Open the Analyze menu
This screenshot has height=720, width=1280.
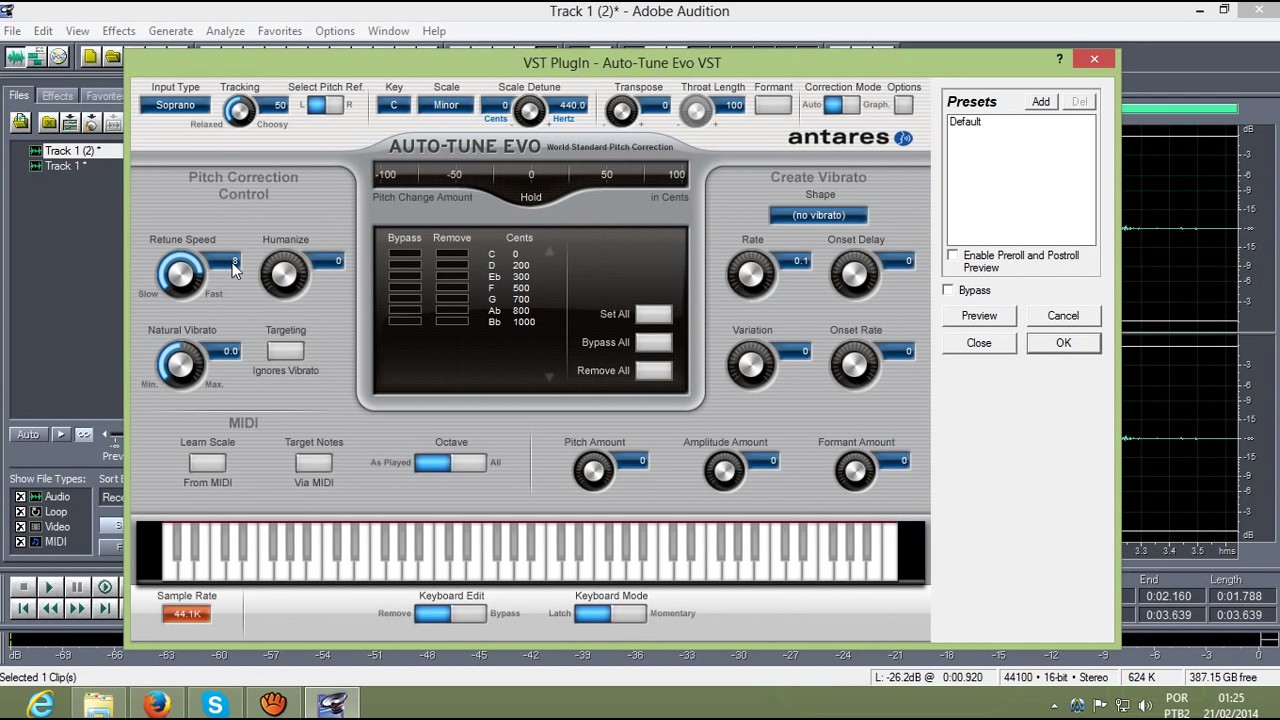pyautogui.click(x=225, y=31)
